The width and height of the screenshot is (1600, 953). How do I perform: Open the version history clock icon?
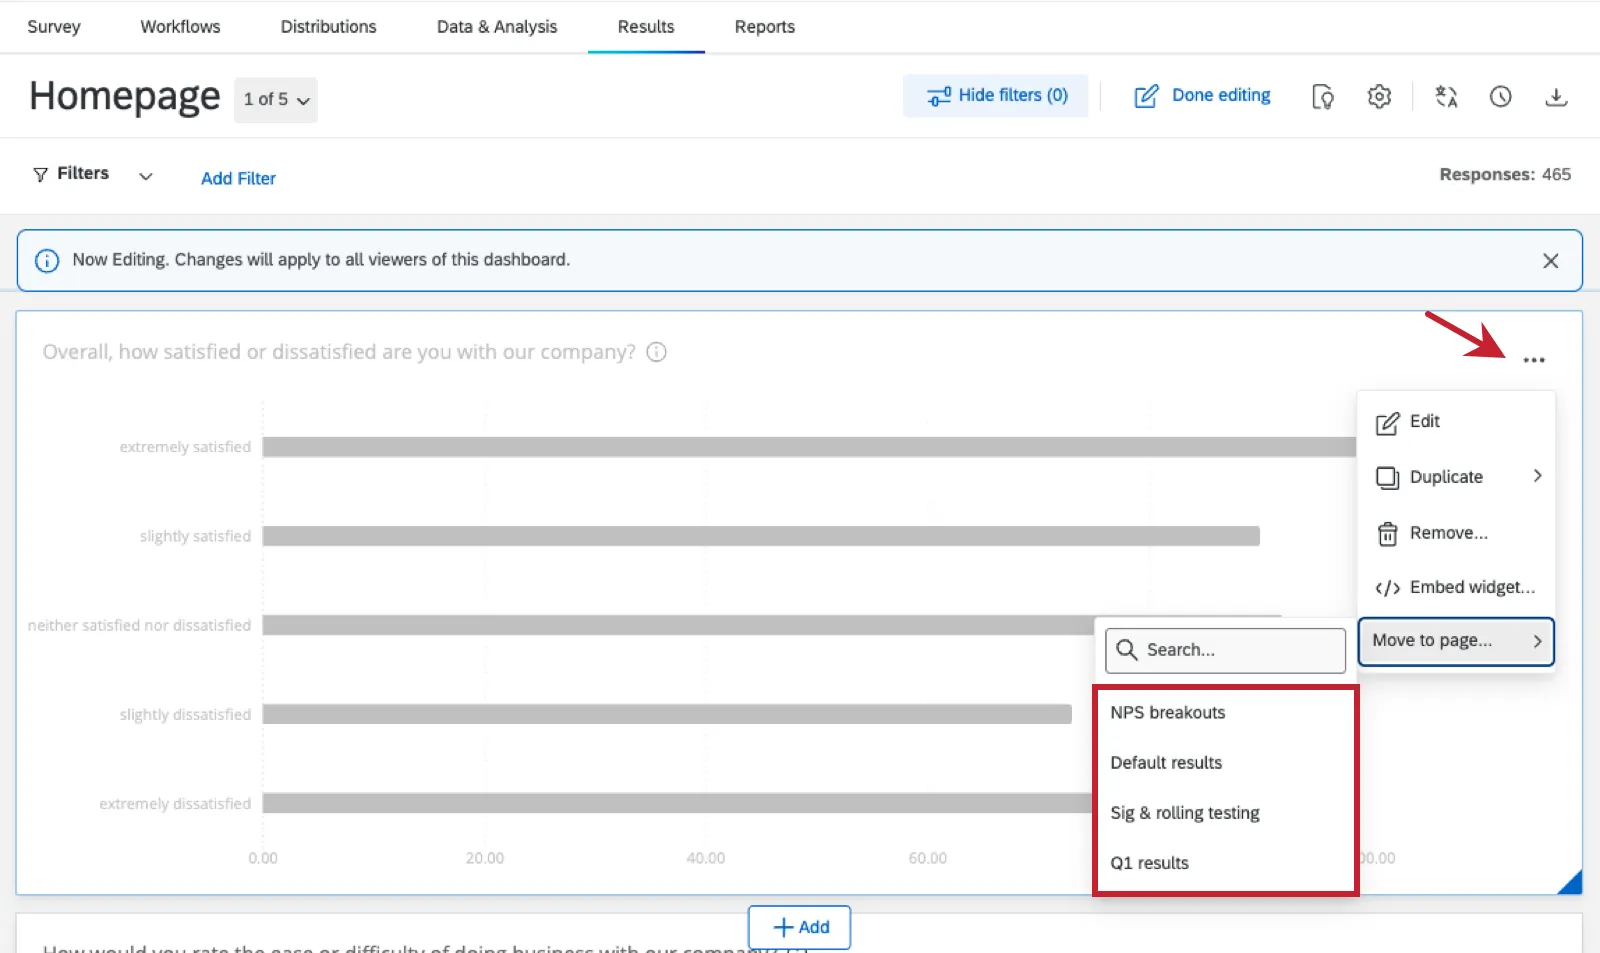pos(1500,97)
